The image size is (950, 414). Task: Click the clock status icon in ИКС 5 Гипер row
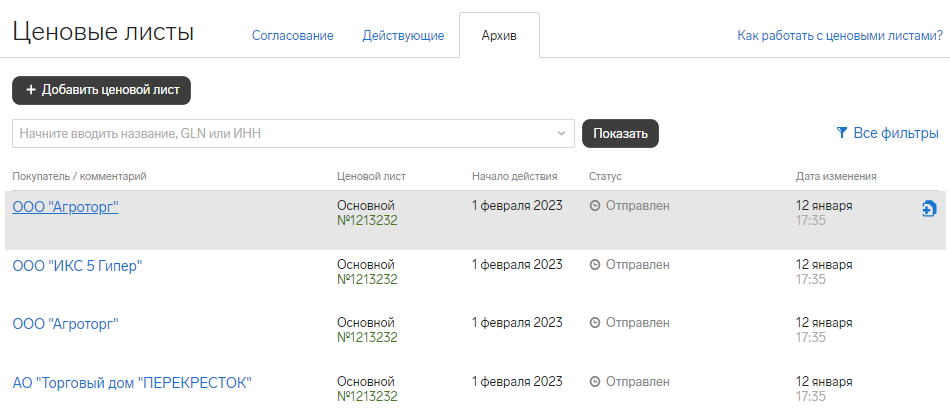pos(595,265)
